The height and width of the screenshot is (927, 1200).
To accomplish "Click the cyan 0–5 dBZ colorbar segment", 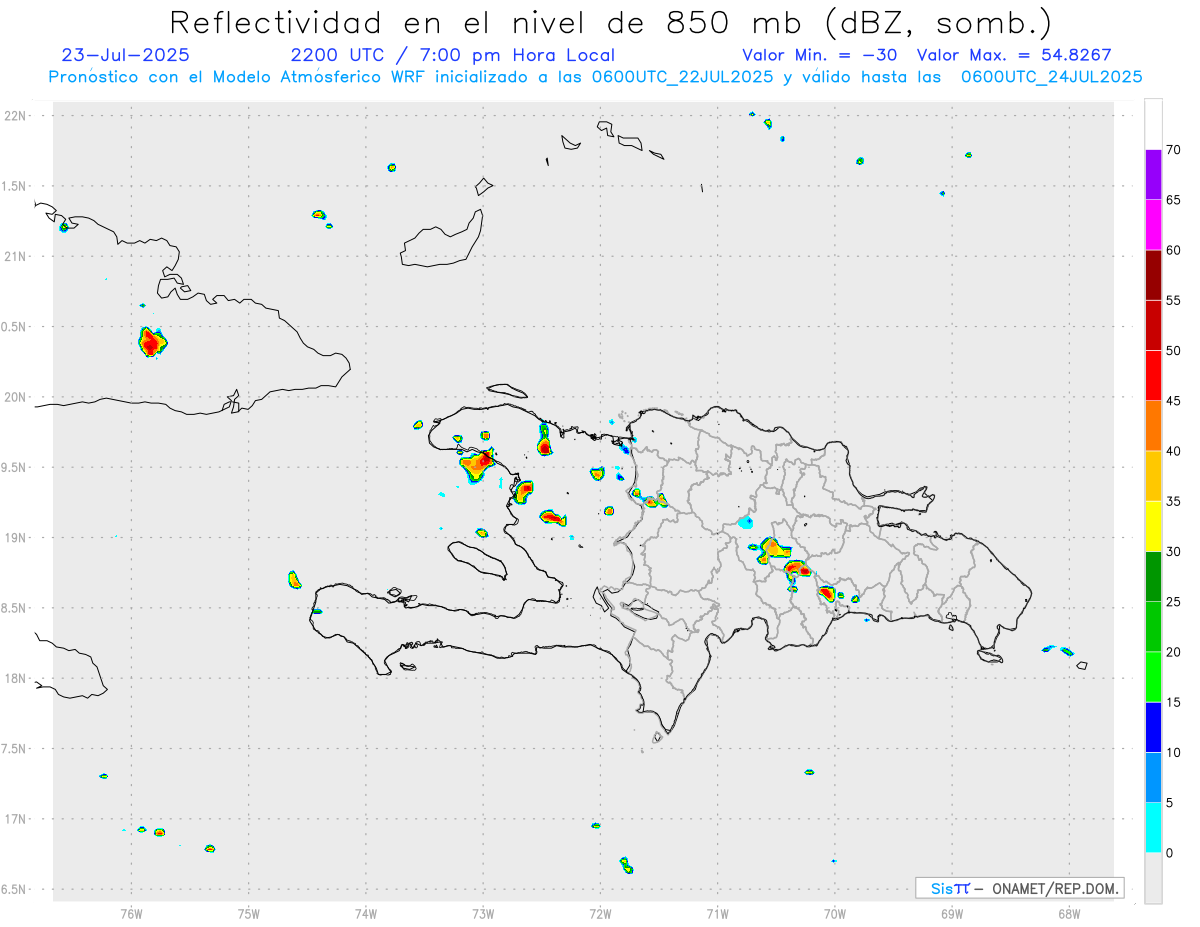I will pyautogui.click(x=1153, y=828).
